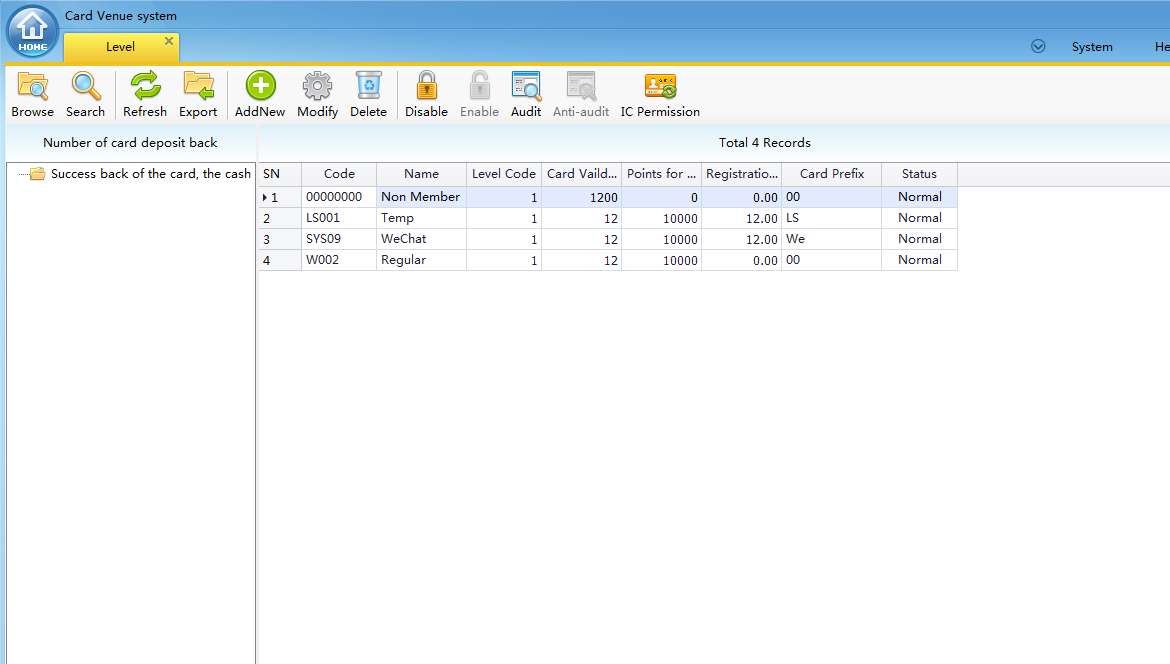
Task: Switch to the Level tab
Action: point(120,47)
